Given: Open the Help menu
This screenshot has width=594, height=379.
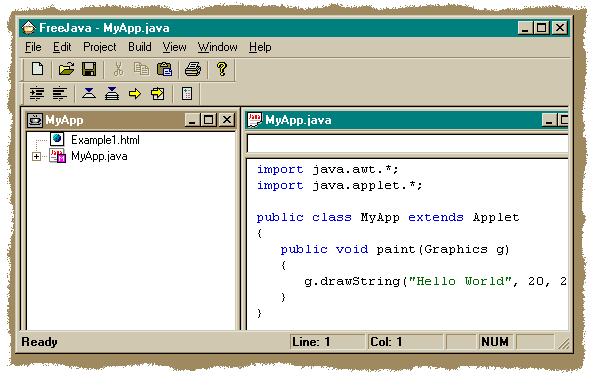Looking at the screenshot, I should click(260, 47).
